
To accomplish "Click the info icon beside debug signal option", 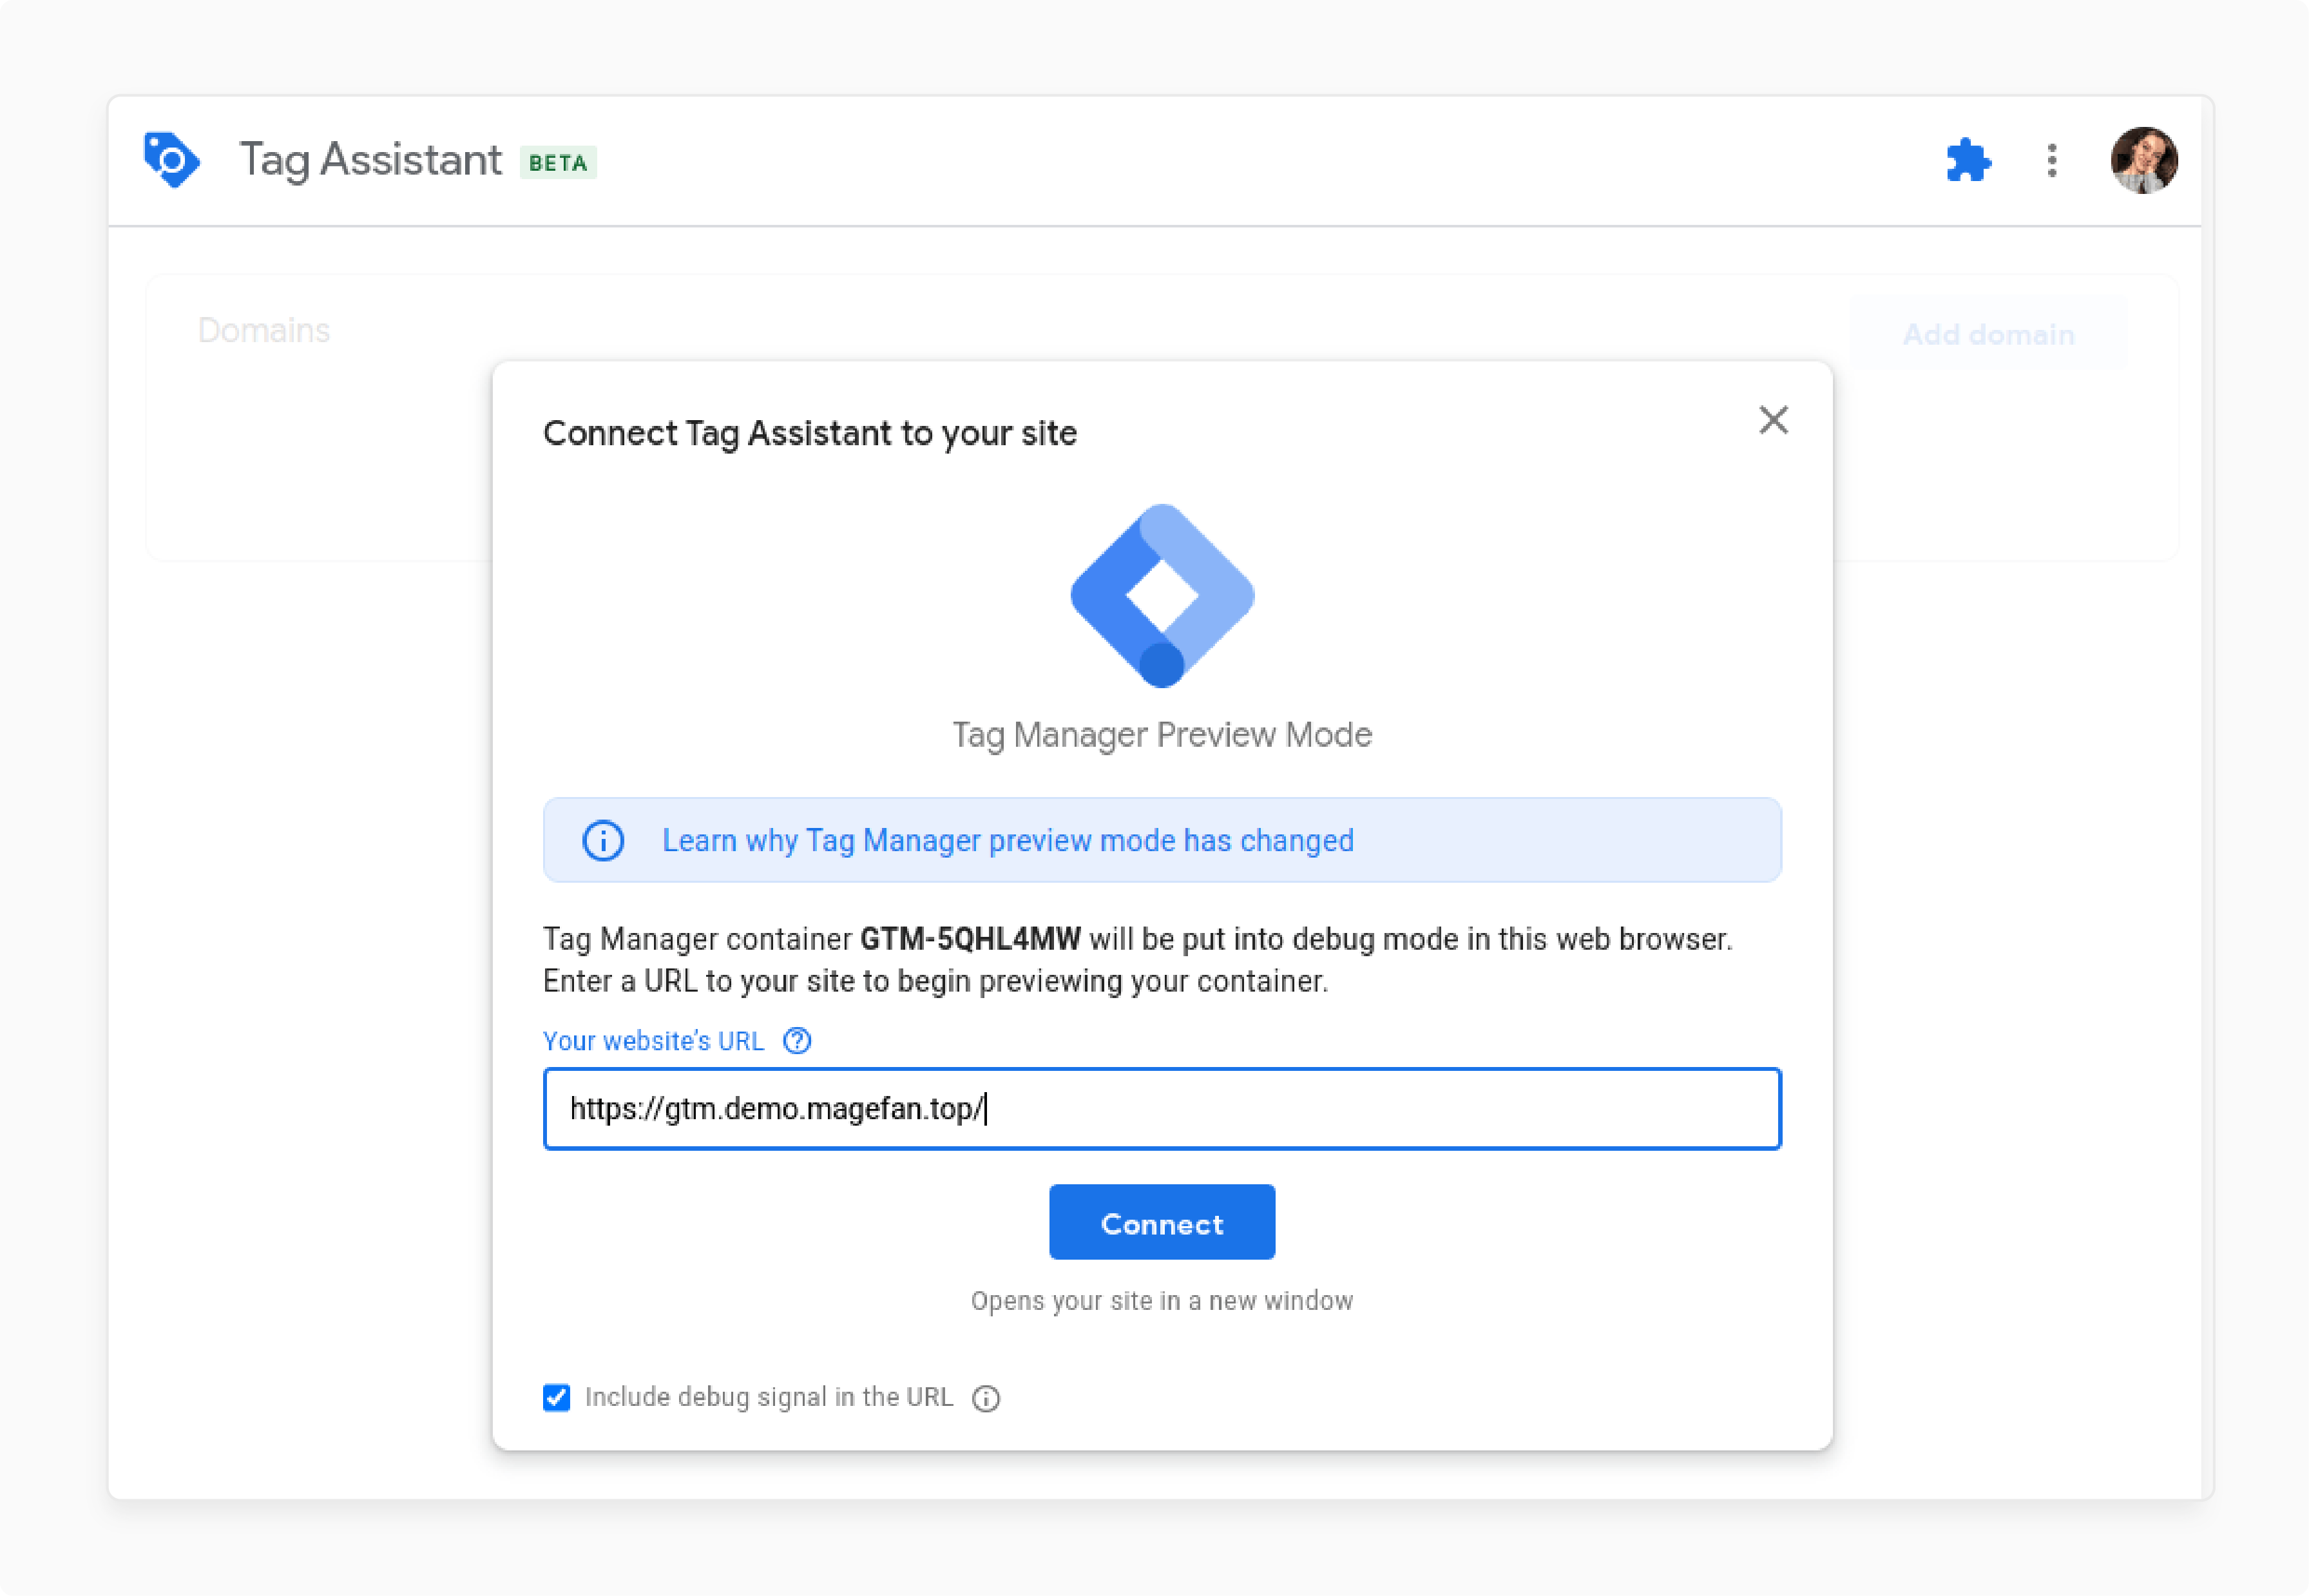I will (x=986, y=1398).
